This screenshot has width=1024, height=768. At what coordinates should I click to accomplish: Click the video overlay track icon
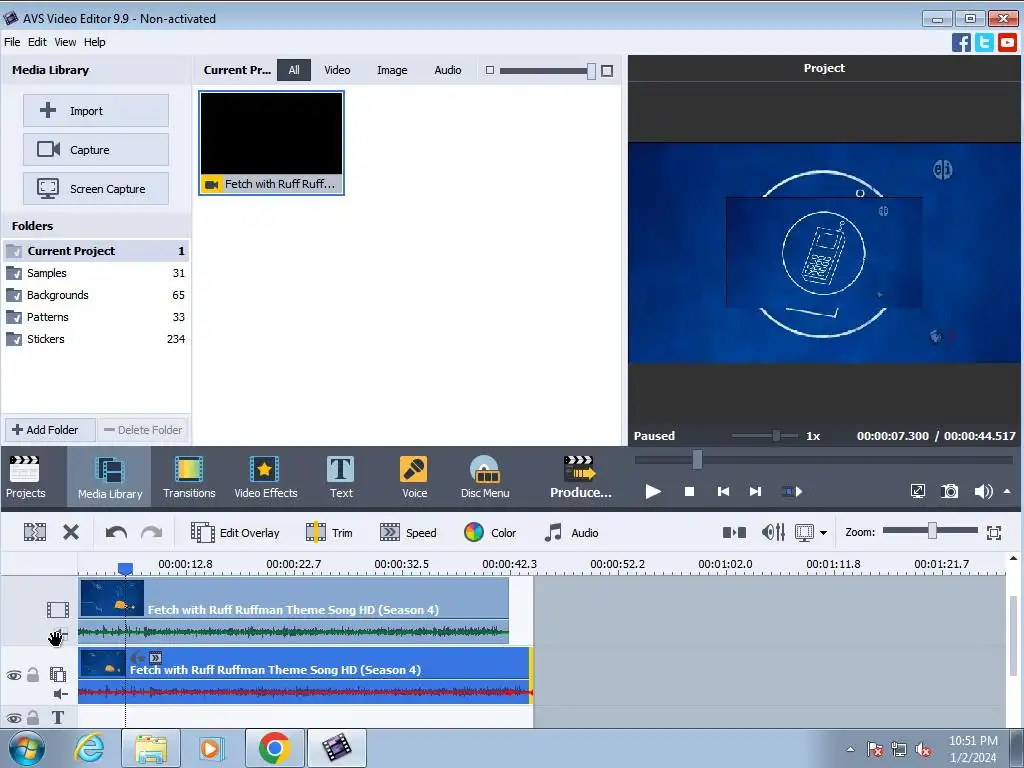point(57,674)
